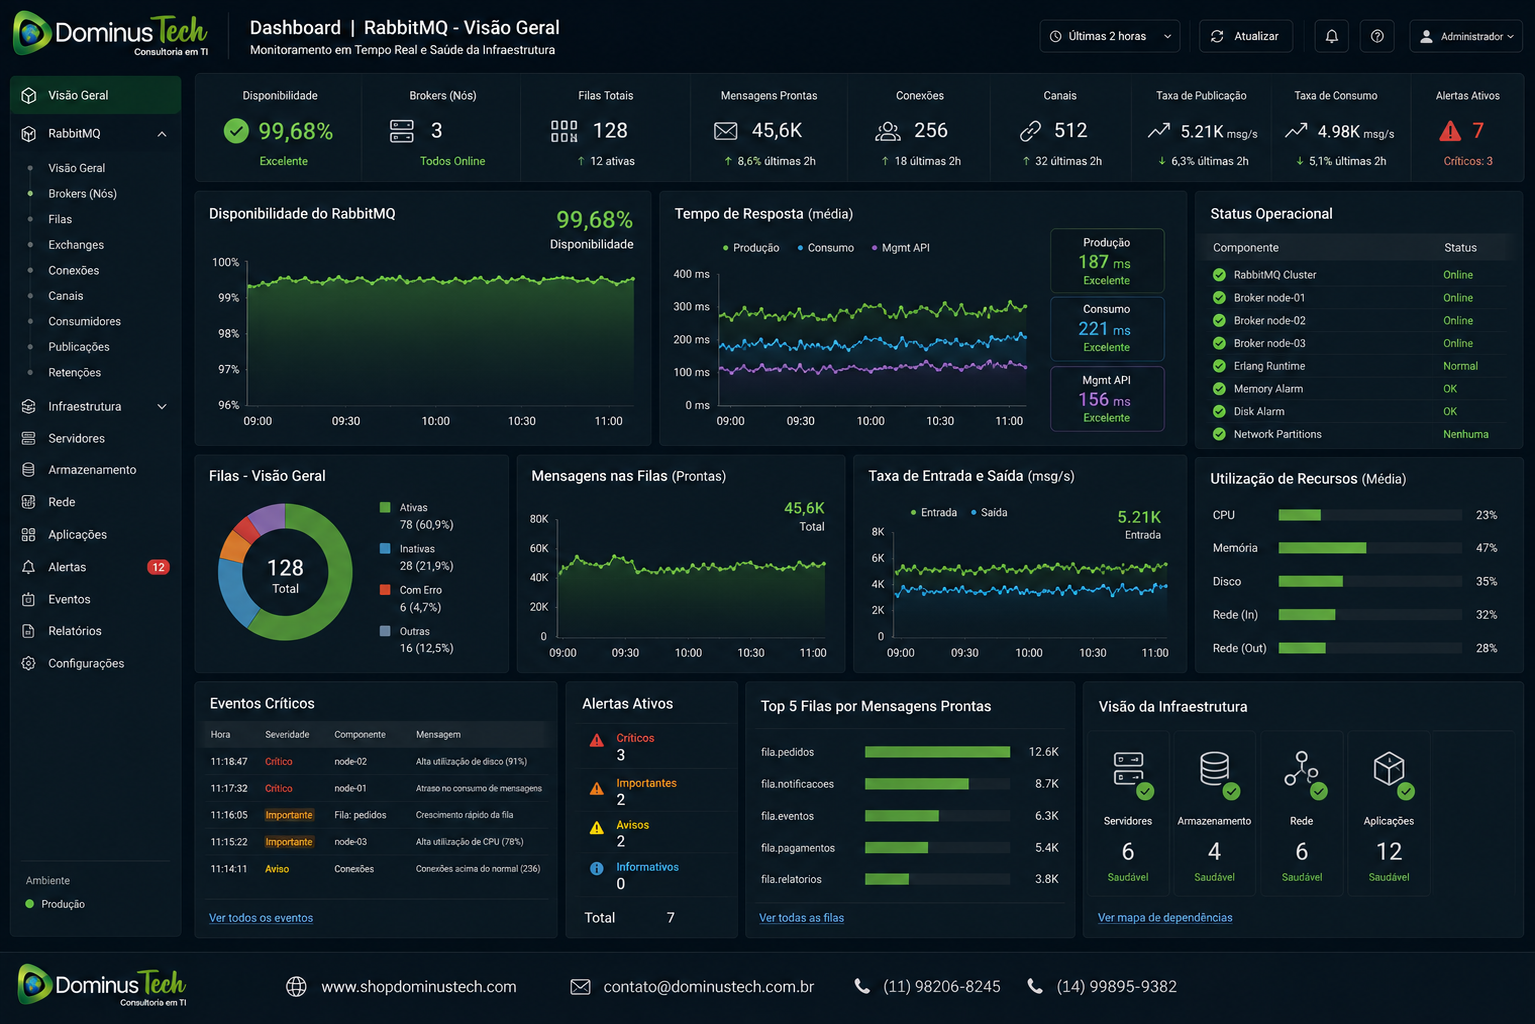The image size is (1535, 1024).
Task: Open Ver todos os eventos link
Action: (x=261, y=918)
